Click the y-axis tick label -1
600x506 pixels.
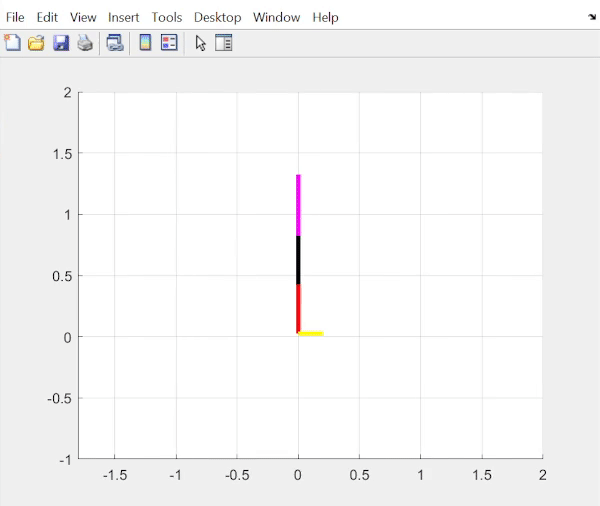[66, 460]
